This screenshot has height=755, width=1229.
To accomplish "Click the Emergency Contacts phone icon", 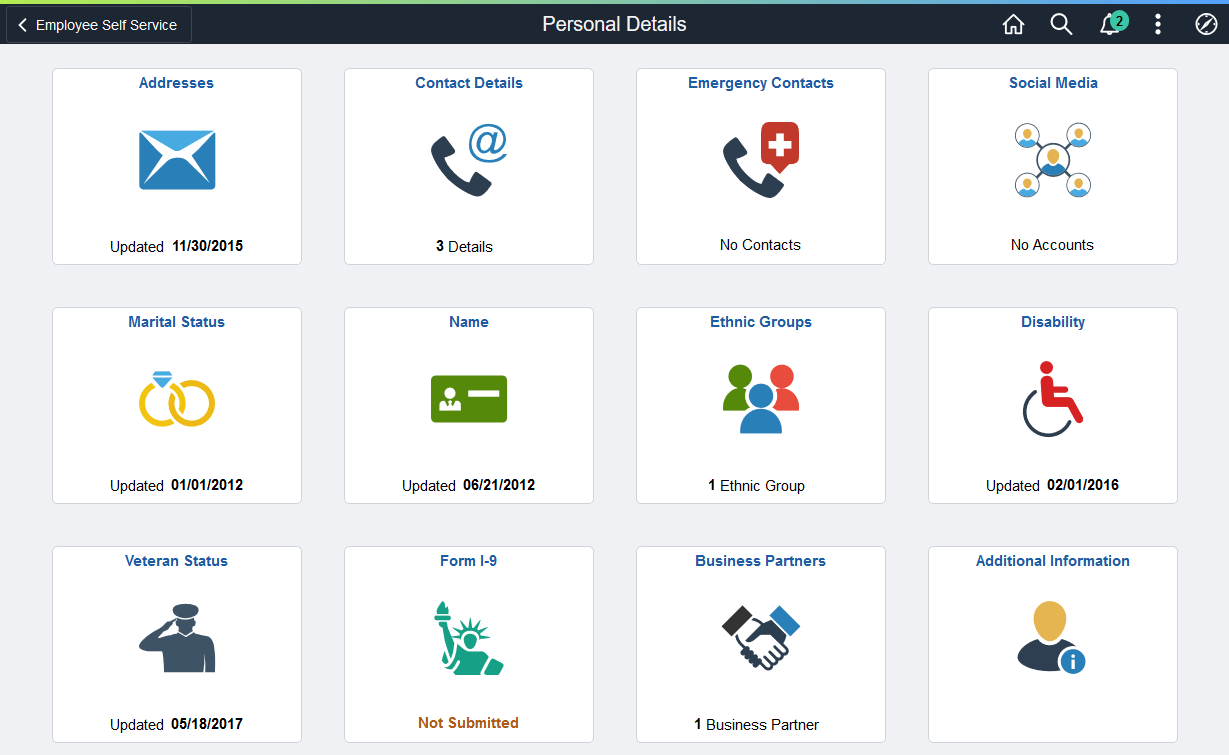I will pyautogui.click(x=761, y=160).
